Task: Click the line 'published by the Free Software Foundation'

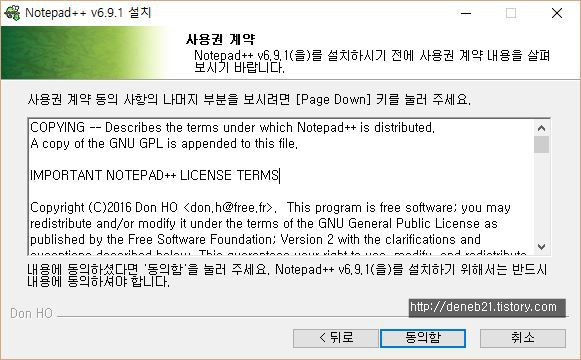Action: 255,240
